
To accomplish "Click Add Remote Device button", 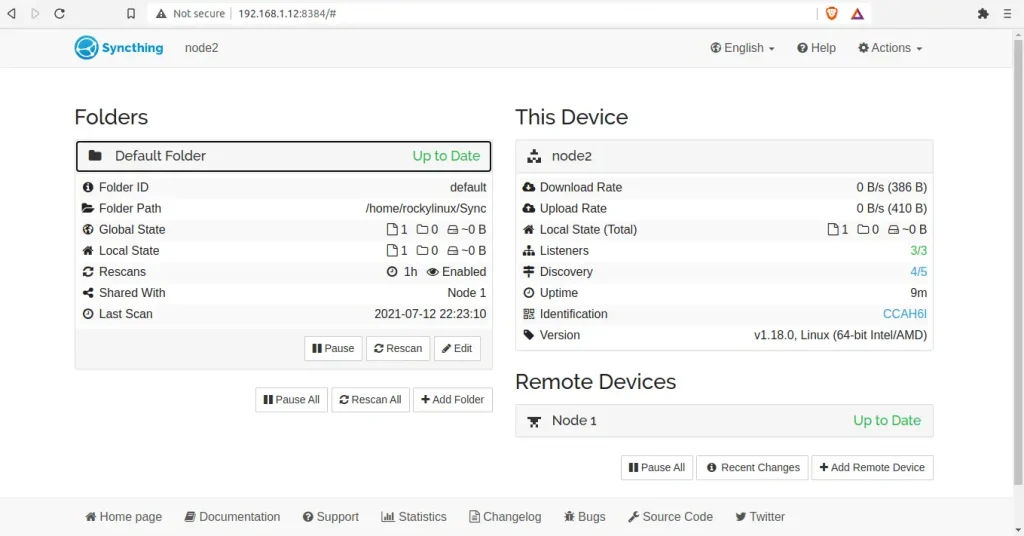I will [872, 467].
